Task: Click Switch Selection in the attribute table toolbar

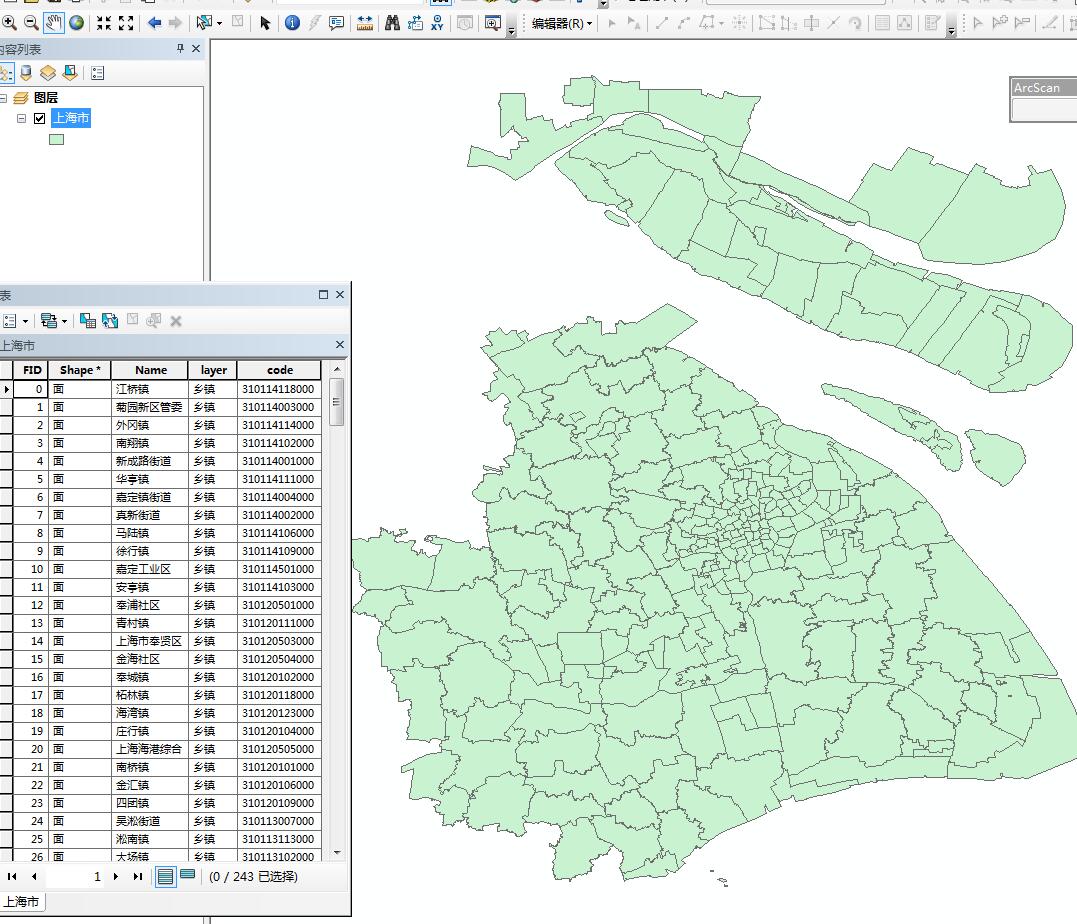Action: (x=110, y=321)
